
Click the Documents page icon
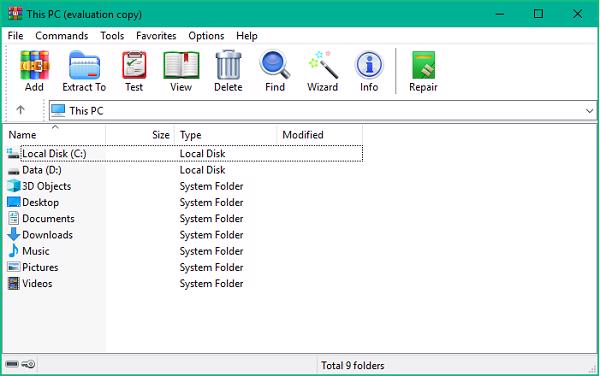pyautogui.click(x=13, y=218)
